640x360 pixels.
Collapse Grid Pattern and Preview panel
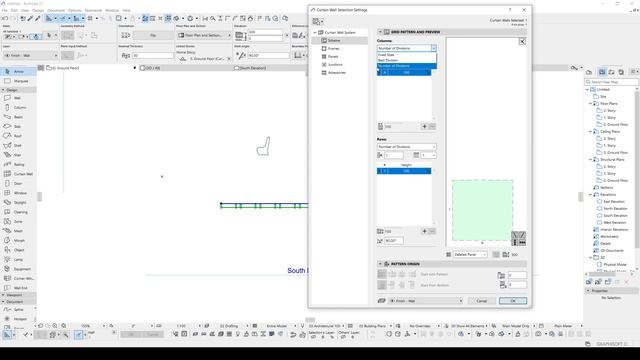pos(380,32)
